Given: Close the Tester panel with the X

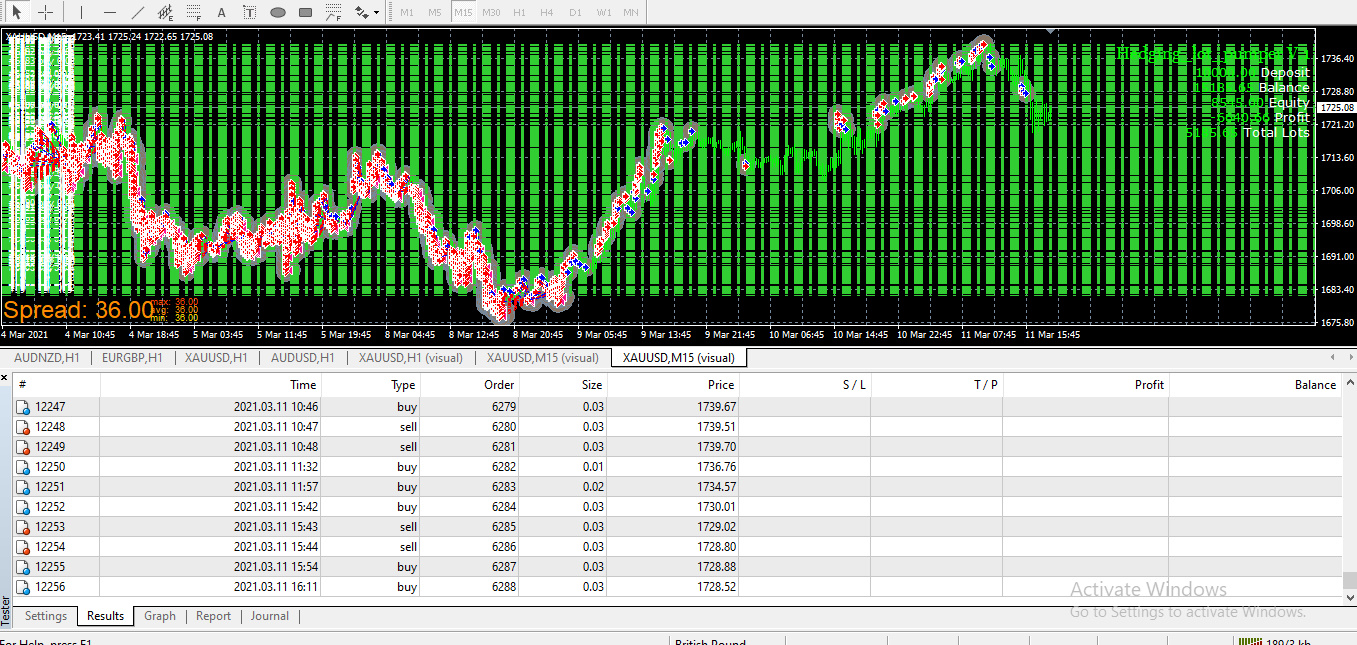Looking at the screenshot, I should [x=5, y=378].
